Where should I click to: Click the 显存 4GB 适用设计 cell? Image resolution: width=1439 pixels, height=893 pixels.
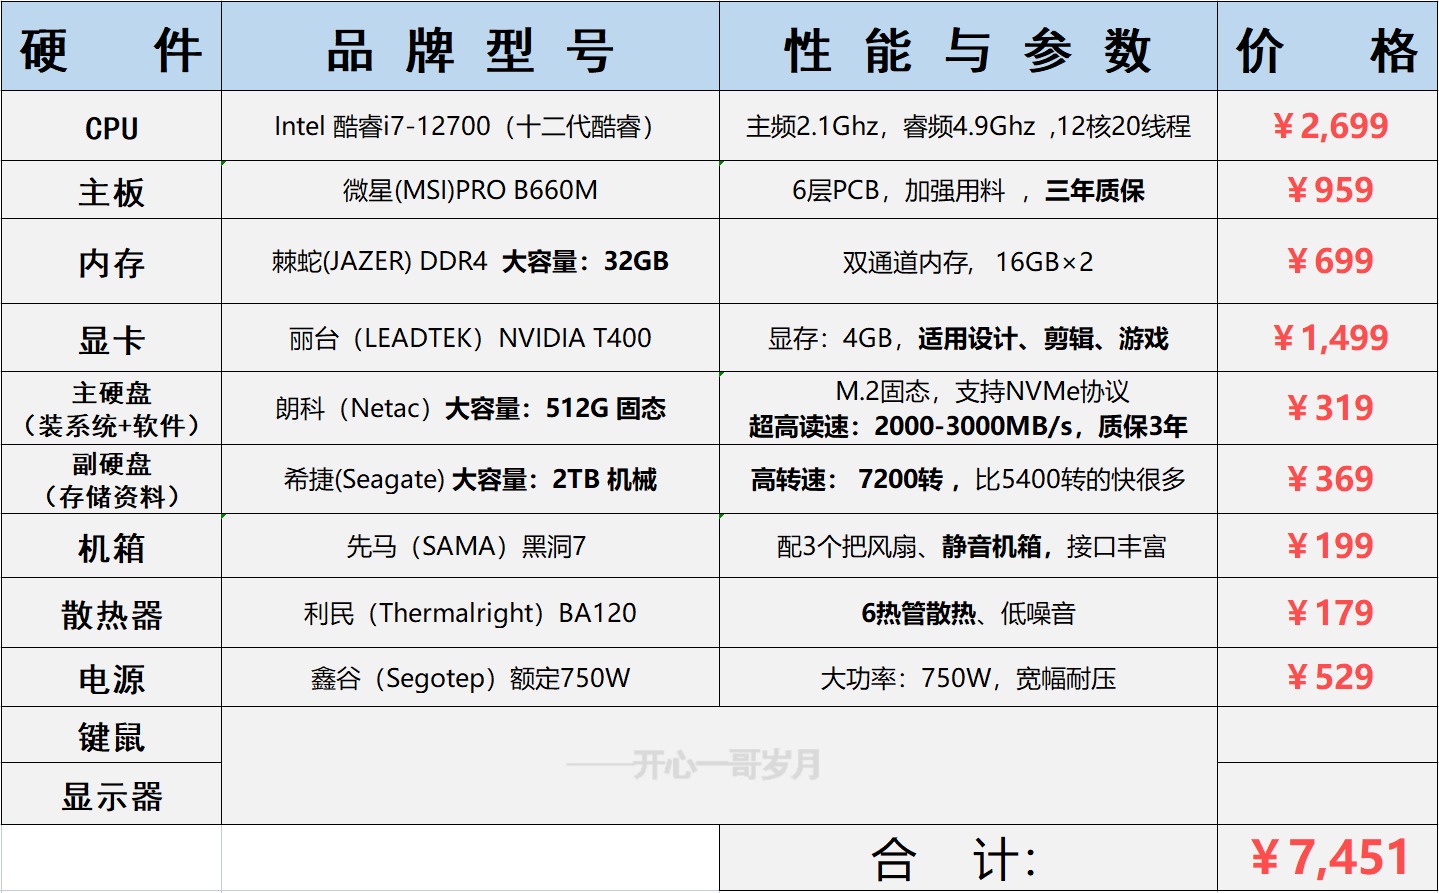coord(968,338)
